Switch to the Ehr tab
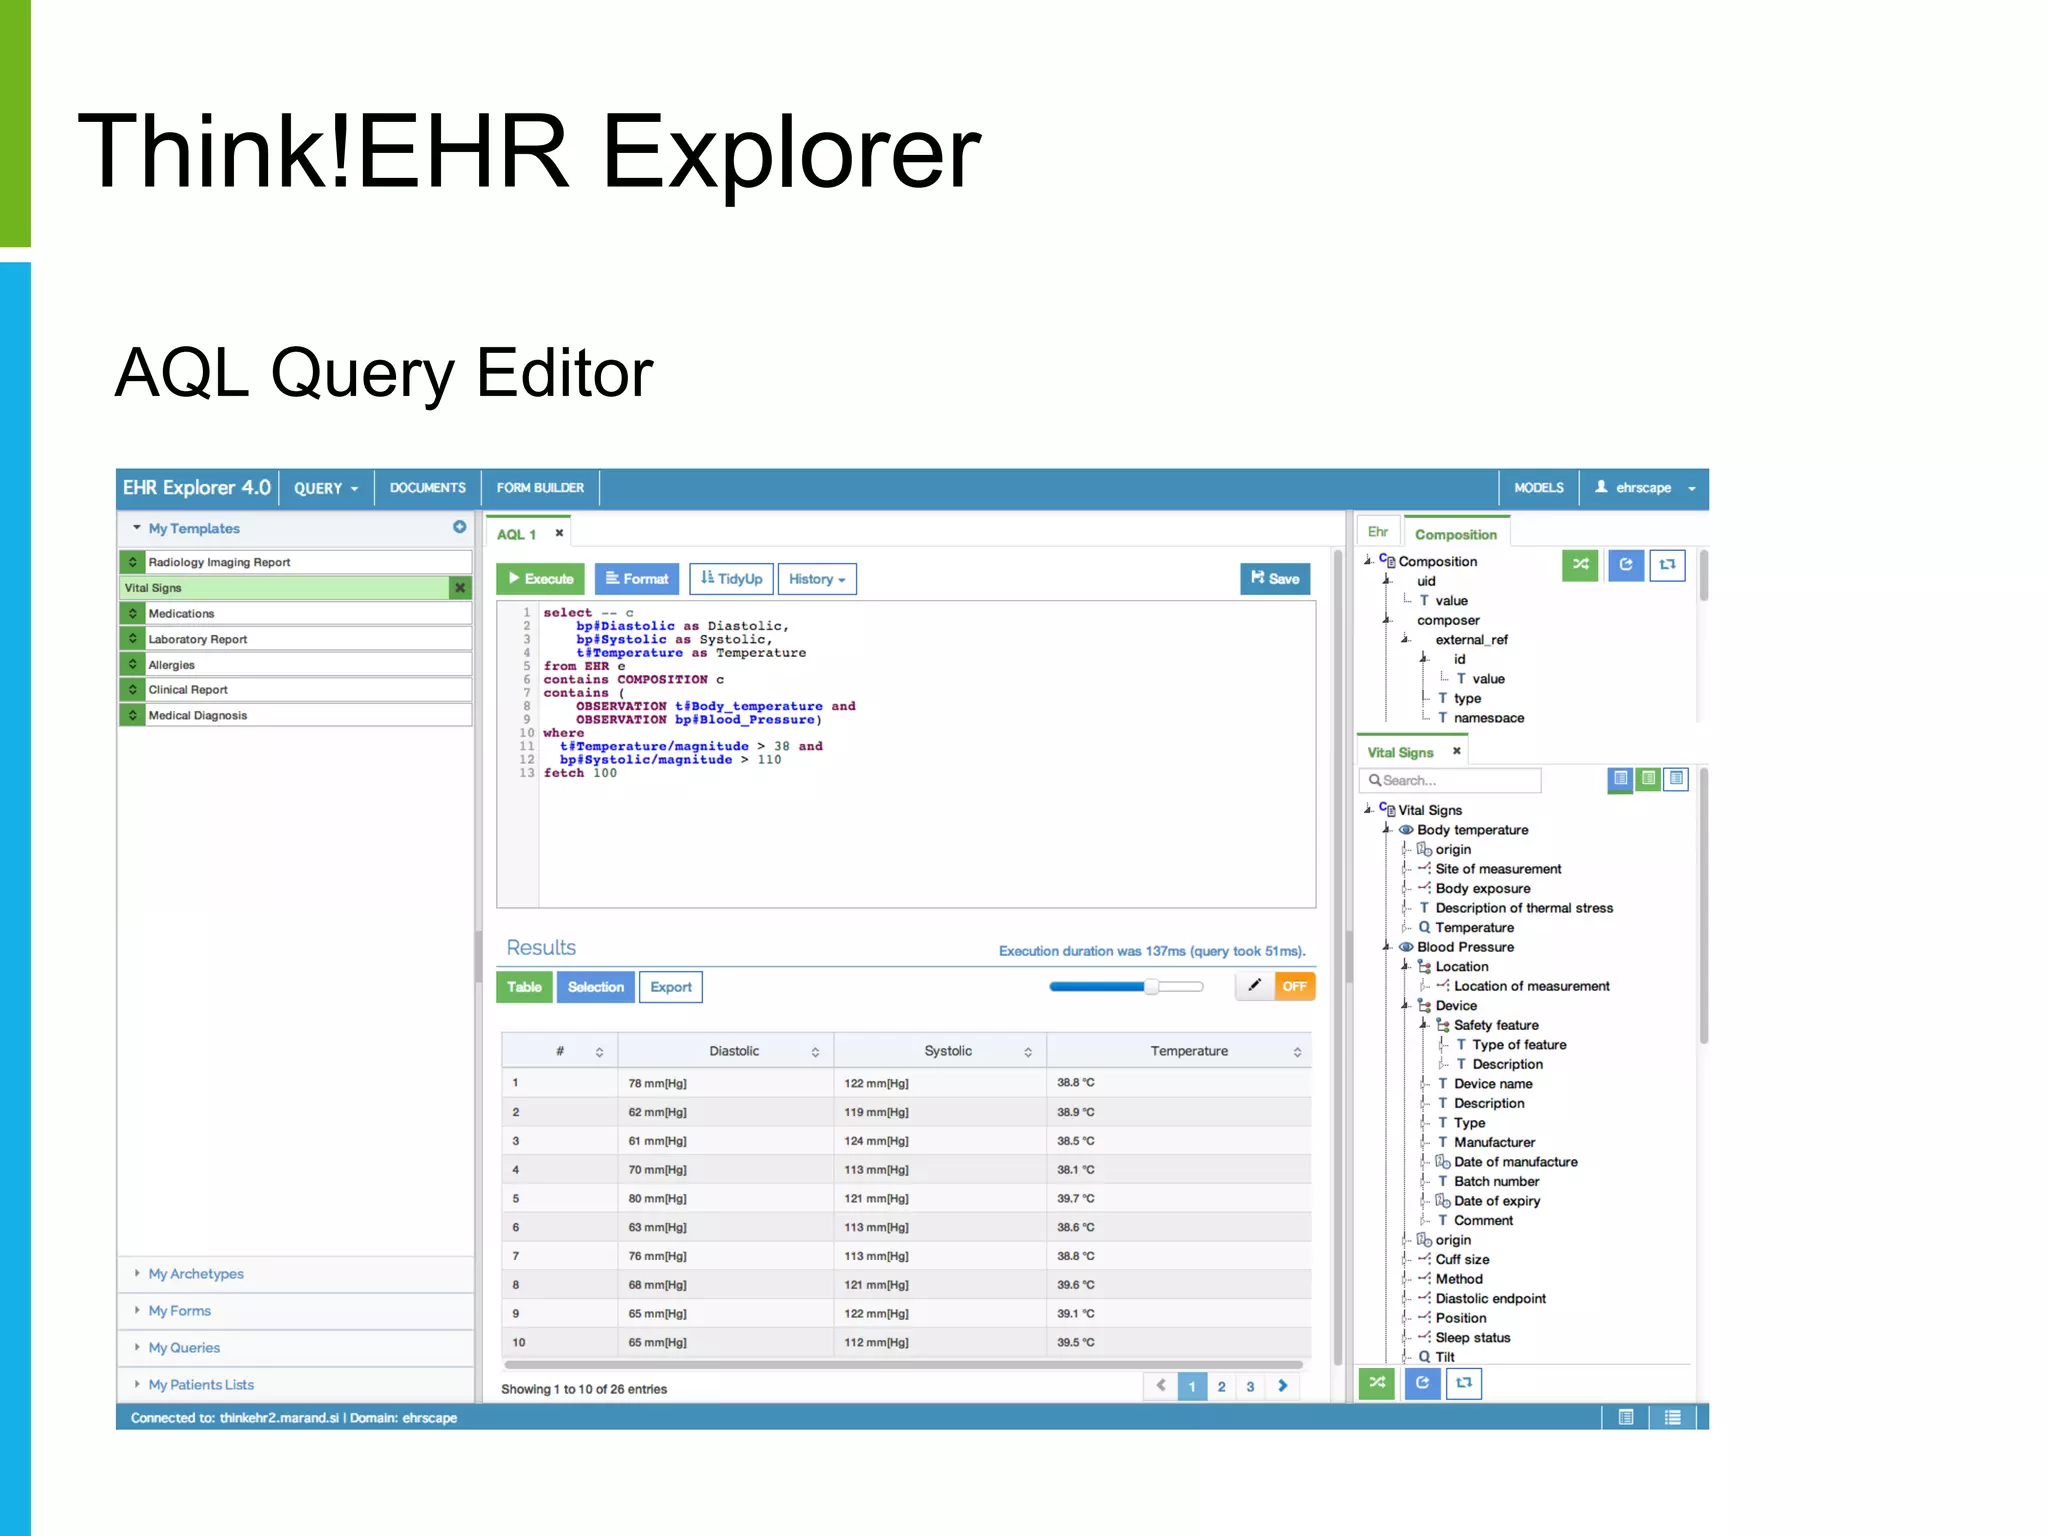Screen dimensions: 2048x1536 pyautogui.click(x=1378, y=532)
